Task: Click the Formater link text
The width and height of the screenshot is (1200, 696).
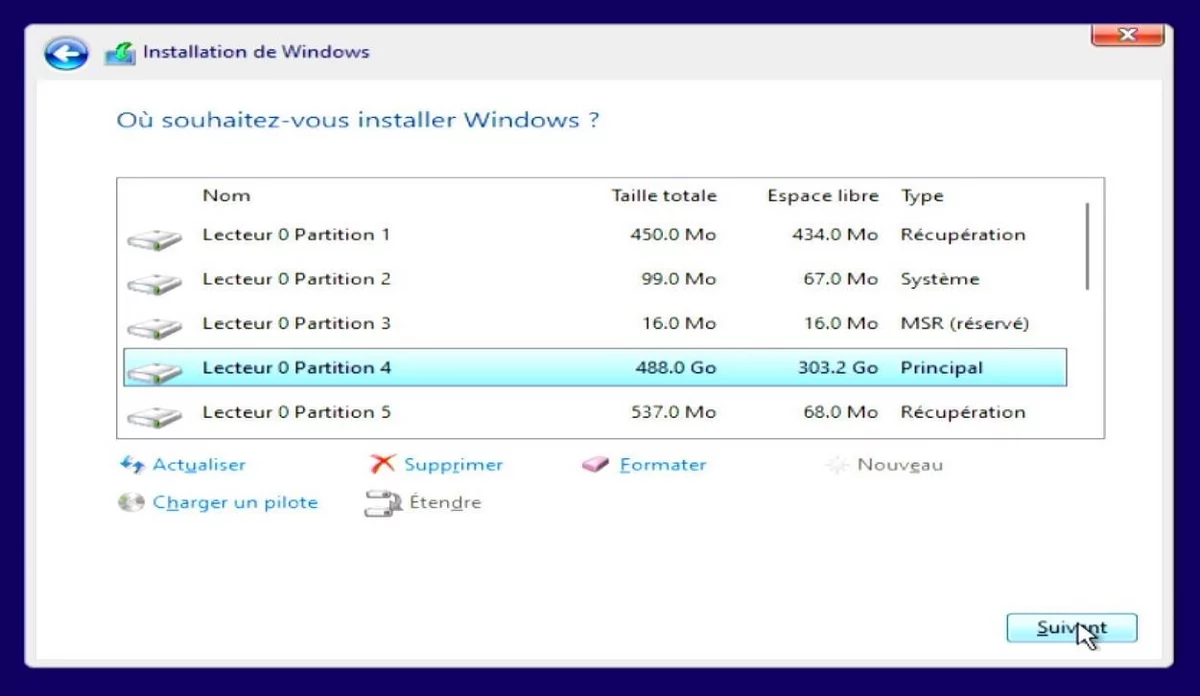Action: pos(662,464)
